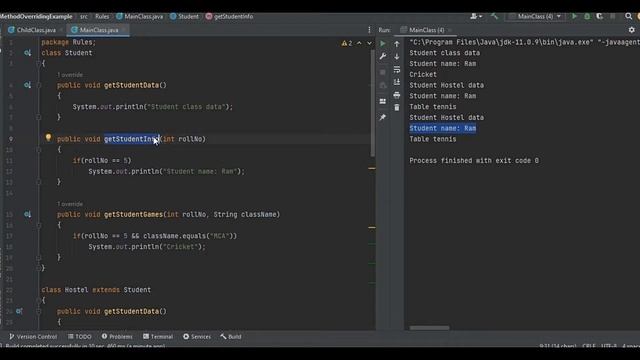Collapse class Student fold marker at line 3
Image resolution: width=640 pixels, height=360 pixels.
(x=39, y=64)
